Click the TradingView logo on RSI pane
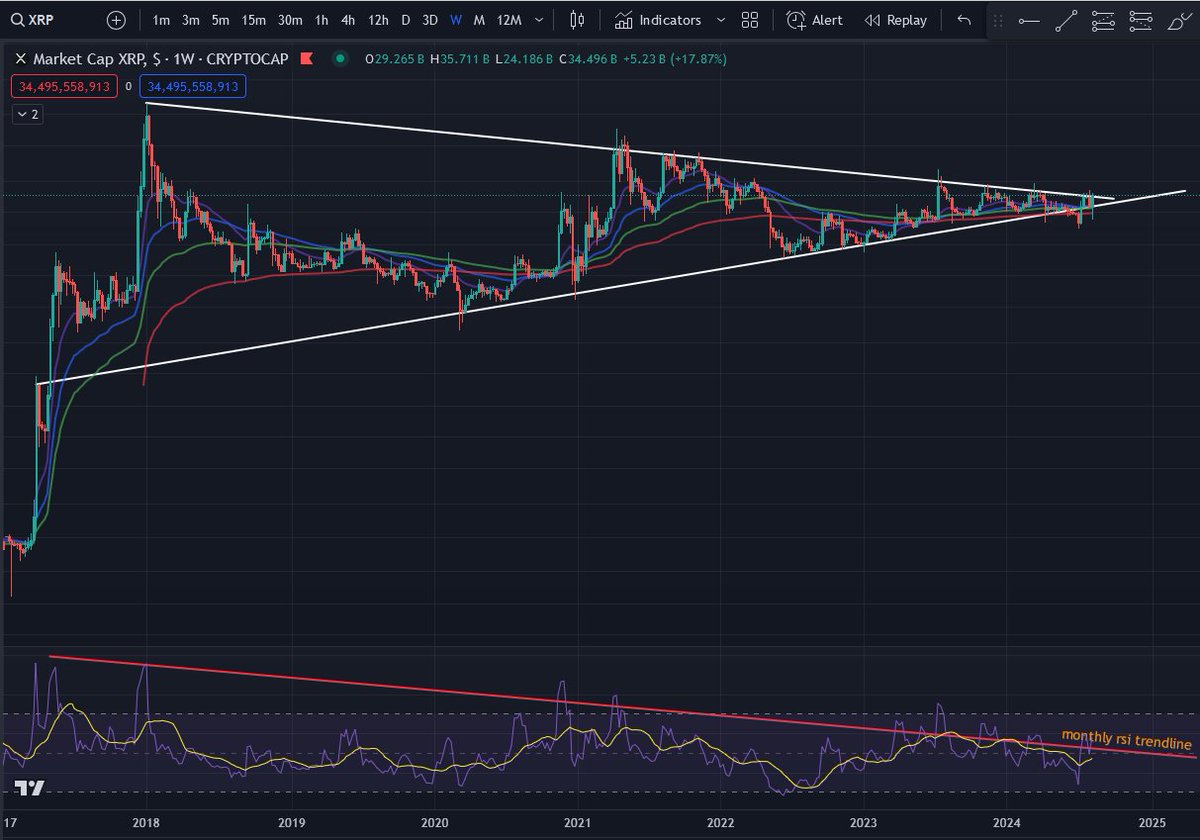1200x840 pixels. [x=30, y=789]
